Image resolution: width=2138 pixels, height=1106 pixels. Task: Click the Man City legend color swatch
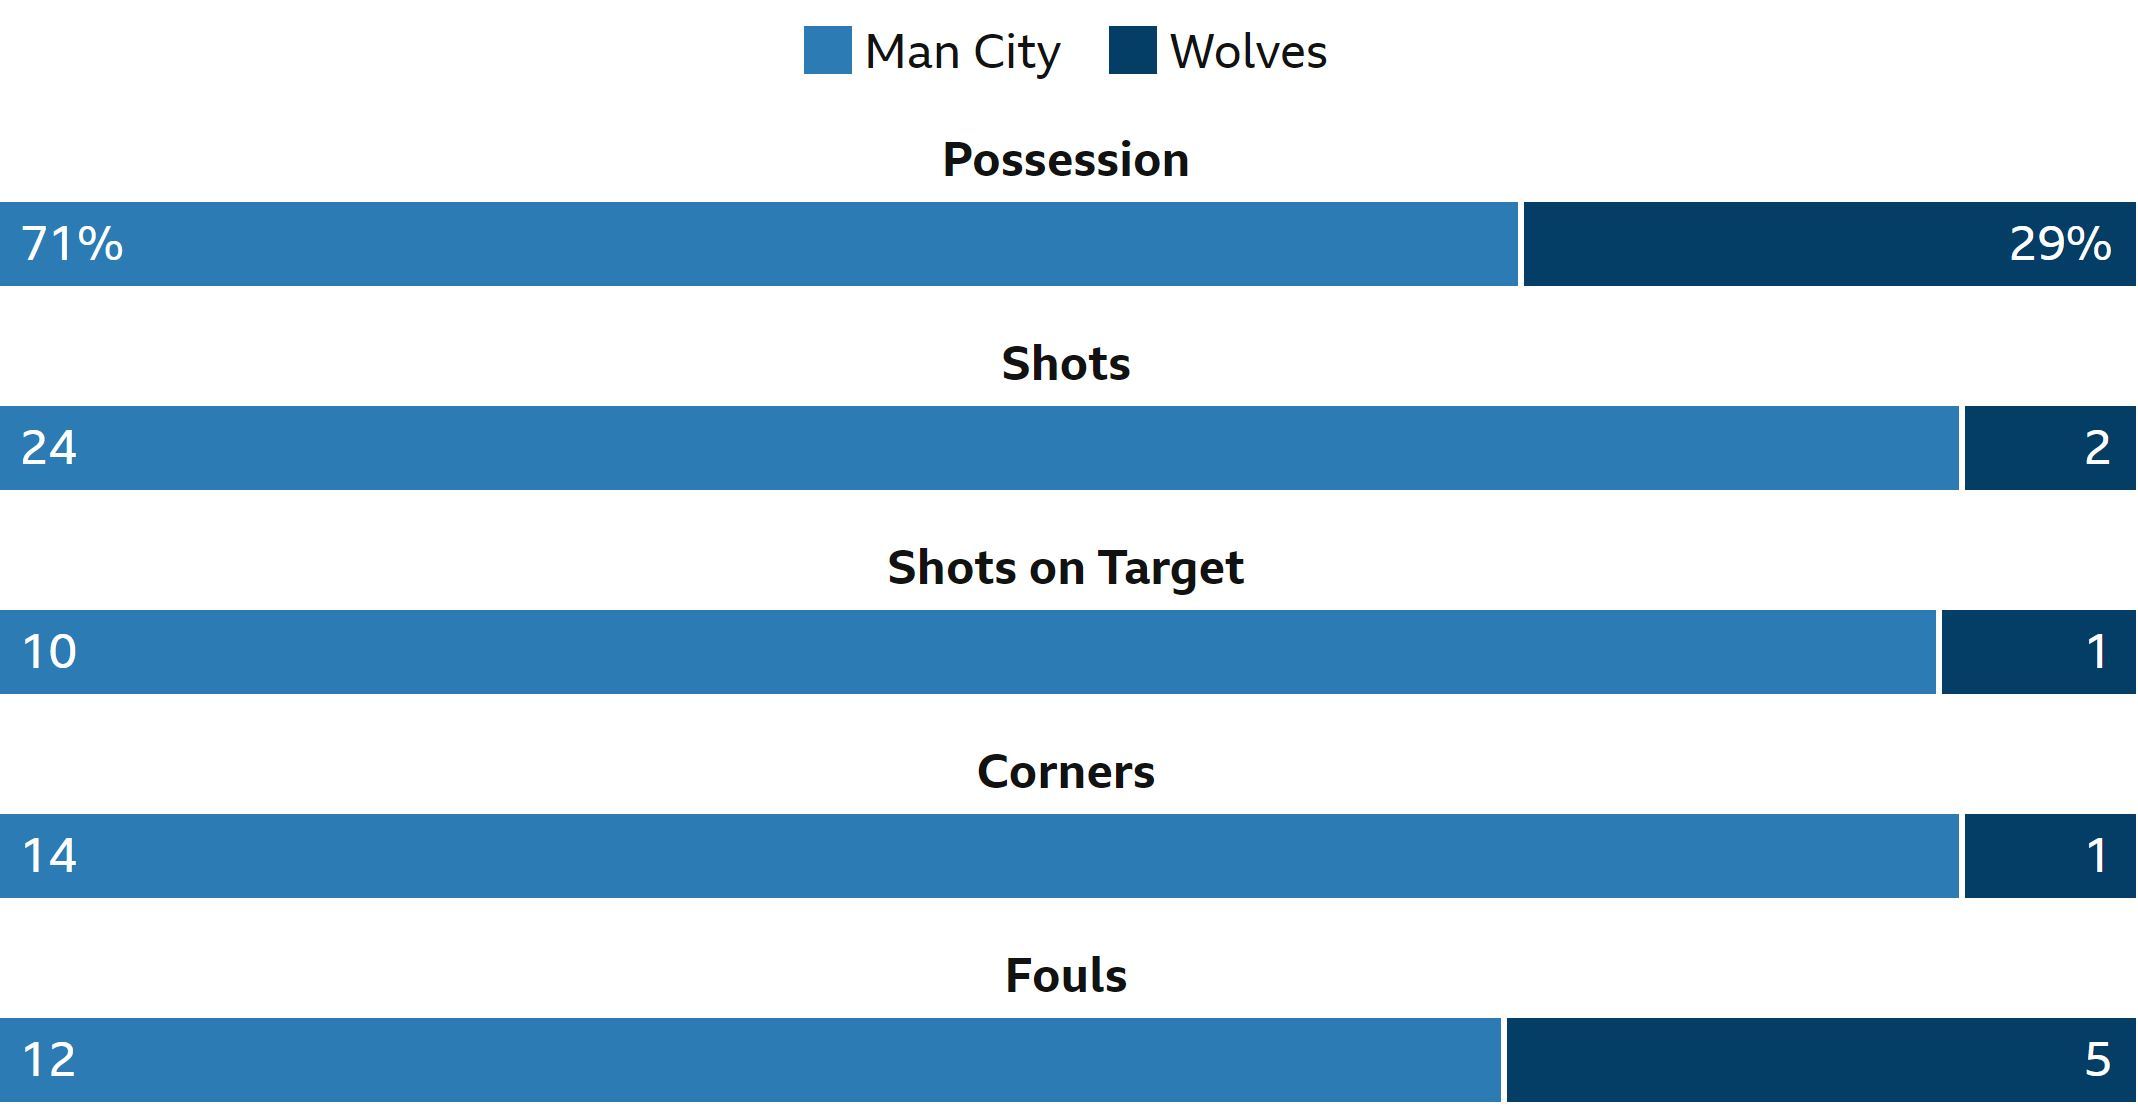point(827,50)
